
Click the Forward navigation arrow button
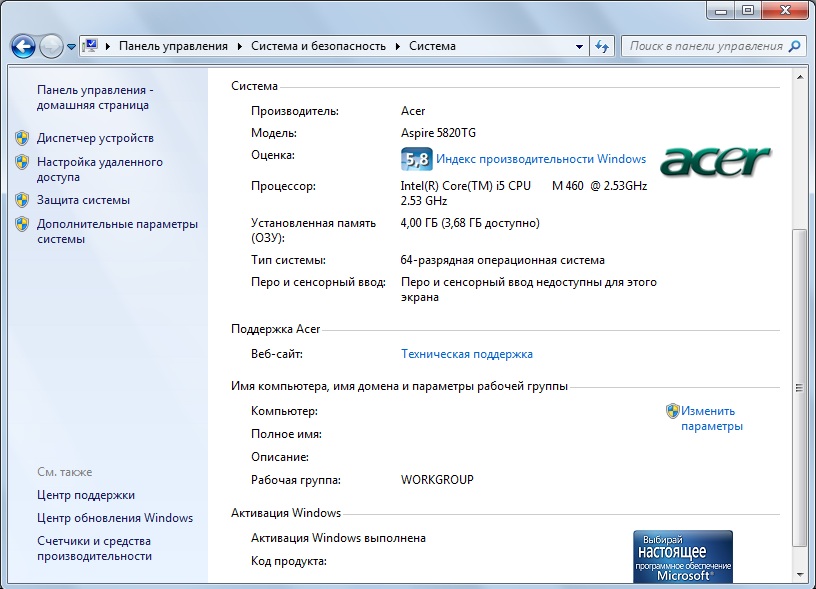(x=51, y=46)
